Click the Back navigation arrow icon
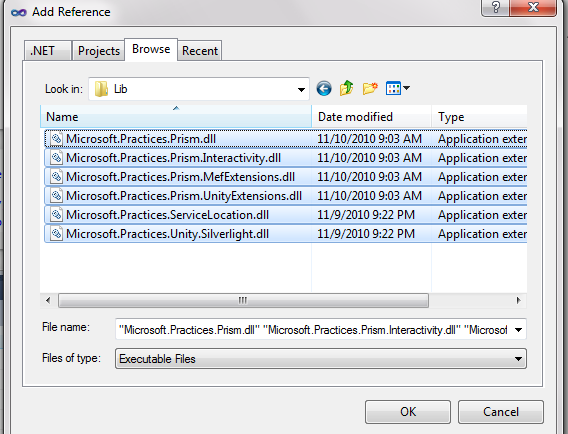 pos(324,88)
